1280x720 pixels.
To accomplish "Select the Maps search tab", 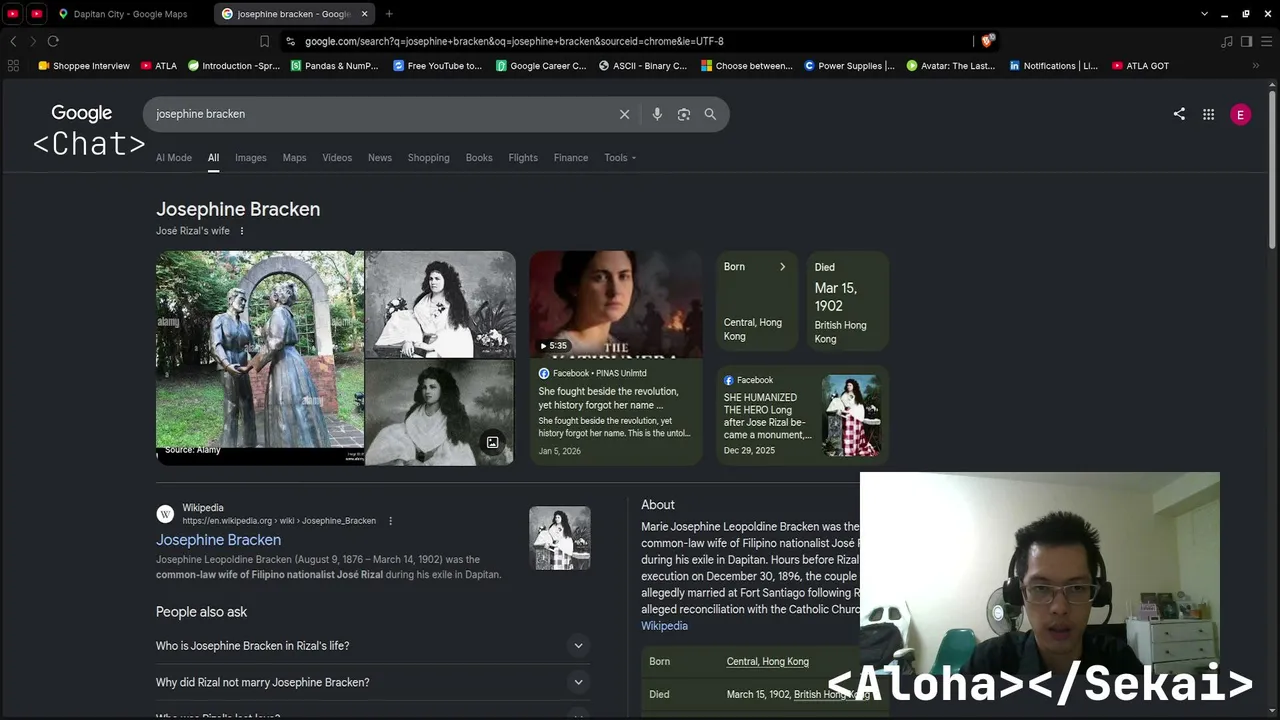I will [x=294, y=158].
